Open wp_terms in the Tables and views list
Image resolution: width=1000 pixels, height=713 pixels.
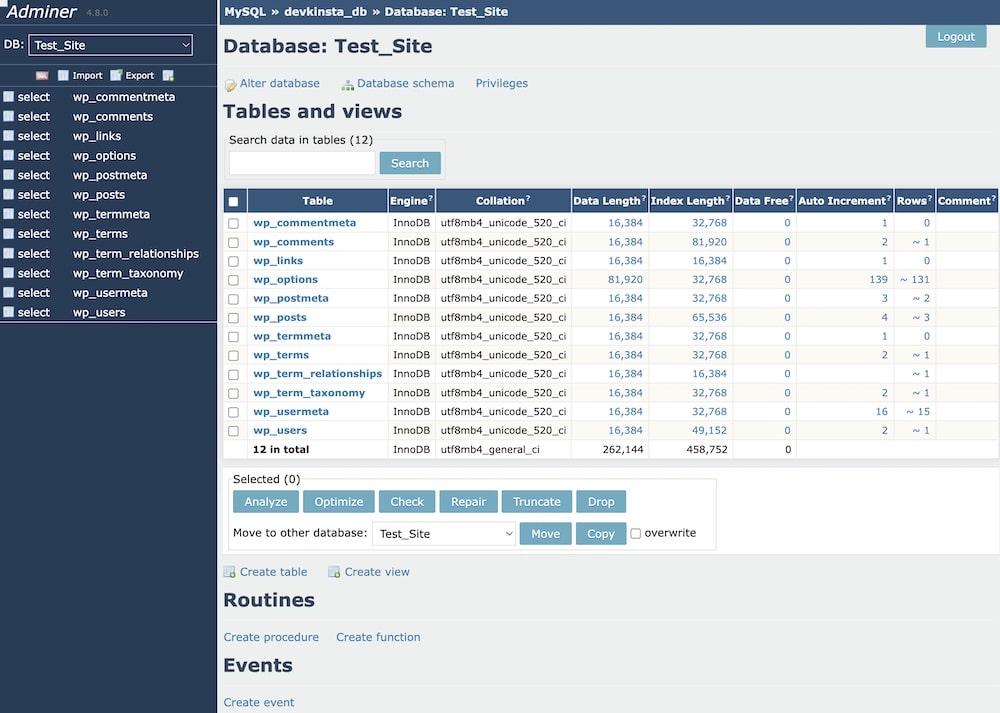click(281, 355)
